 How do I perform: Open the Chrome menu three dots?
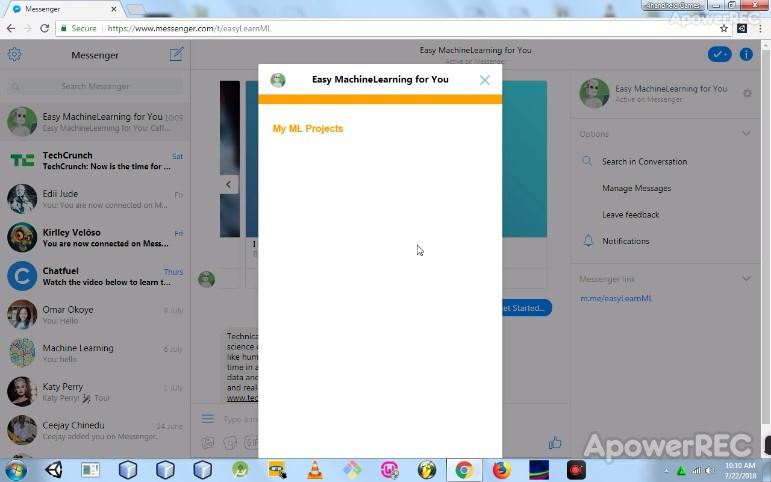(760, 29)
